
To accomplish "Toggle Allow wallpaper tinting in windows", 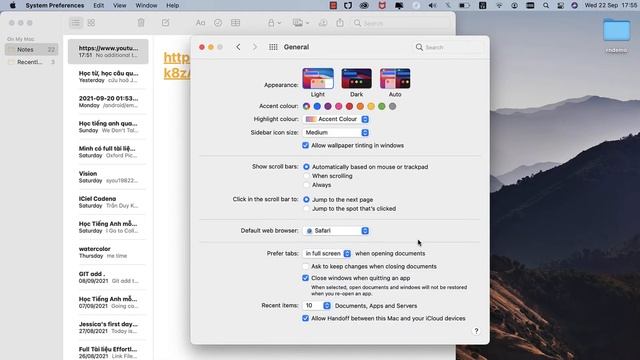I will [x=305, y=145].
